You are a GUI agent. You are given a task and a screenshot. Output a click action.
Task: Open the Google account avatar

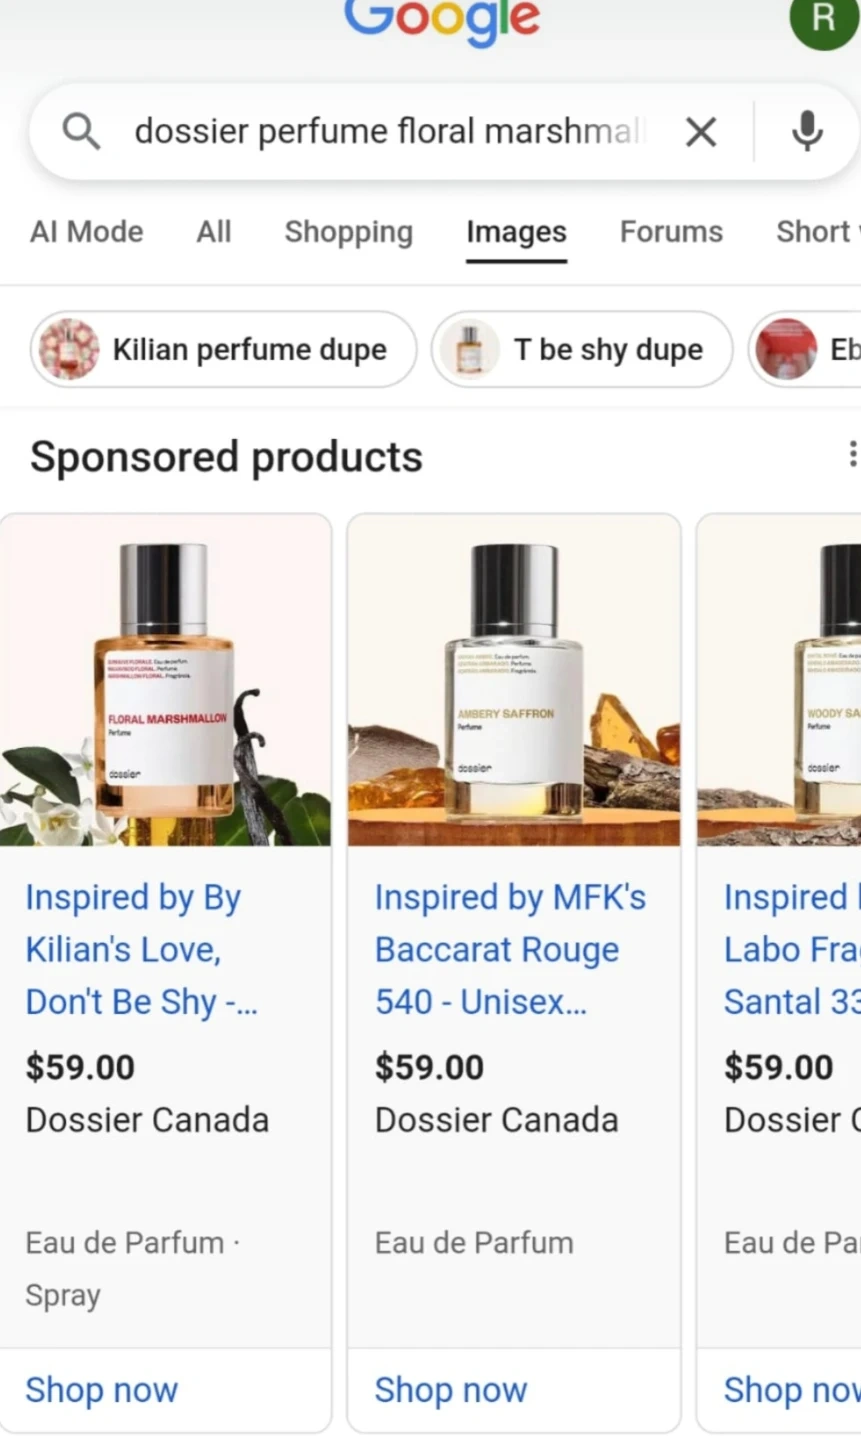click(823, 18)
